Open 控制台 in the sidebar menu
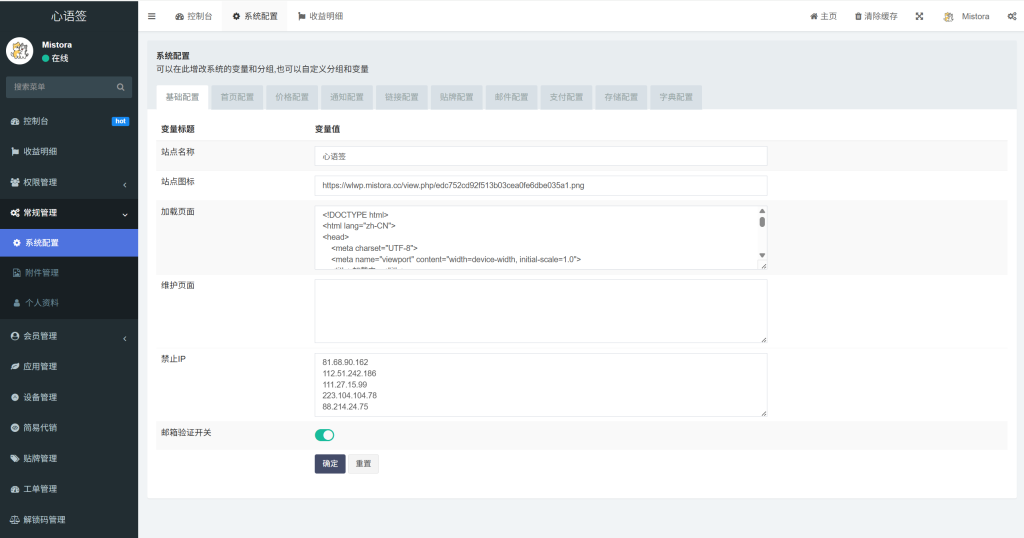This screenshot has height=538, width=1024. click(69, 121)
